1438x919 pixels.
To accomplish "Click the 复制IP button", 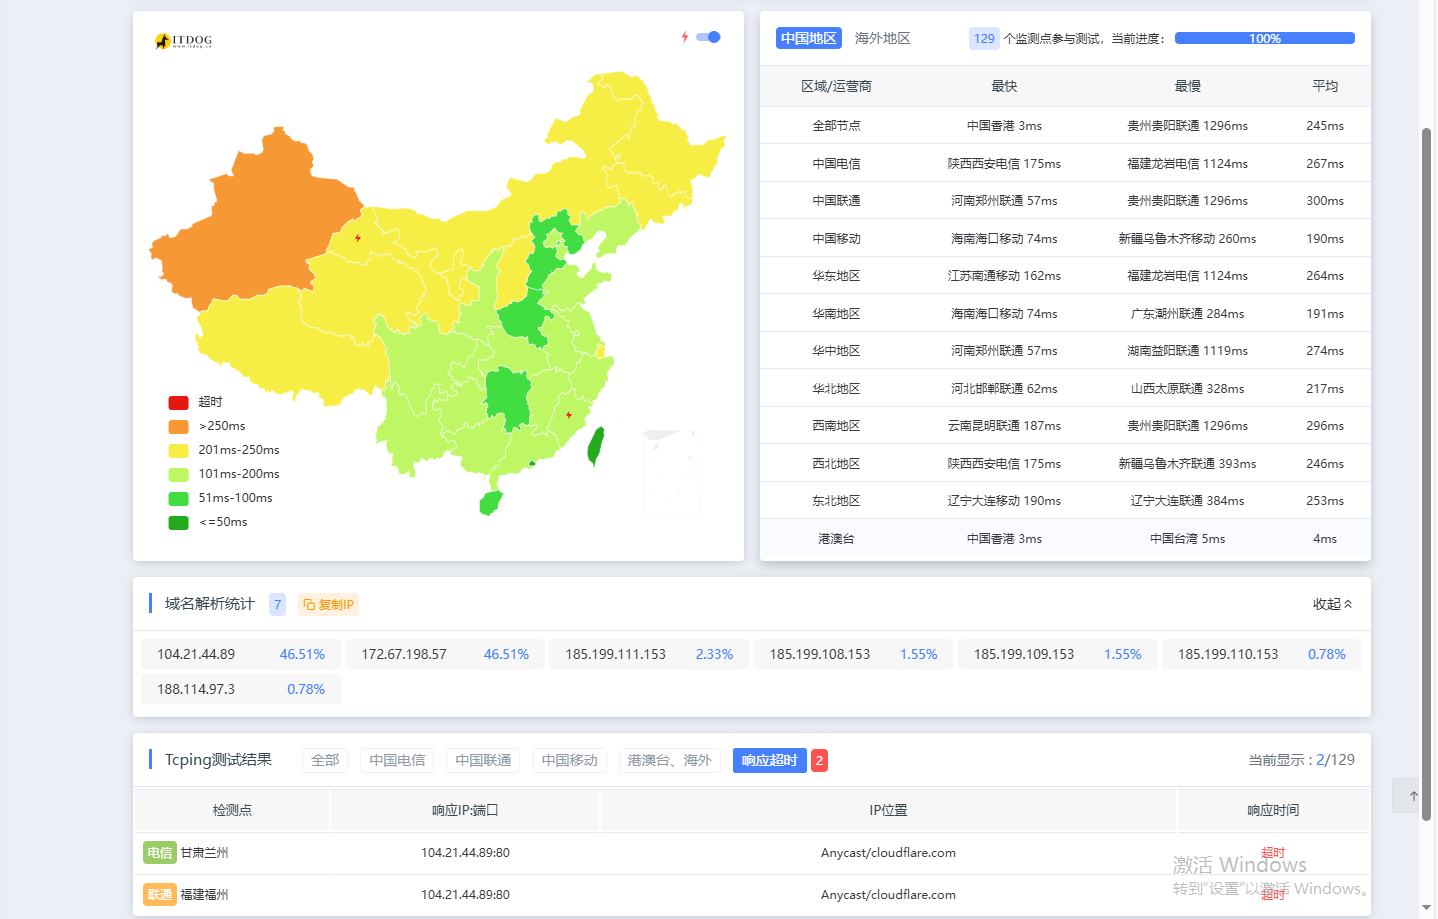I will coord(328,604).
